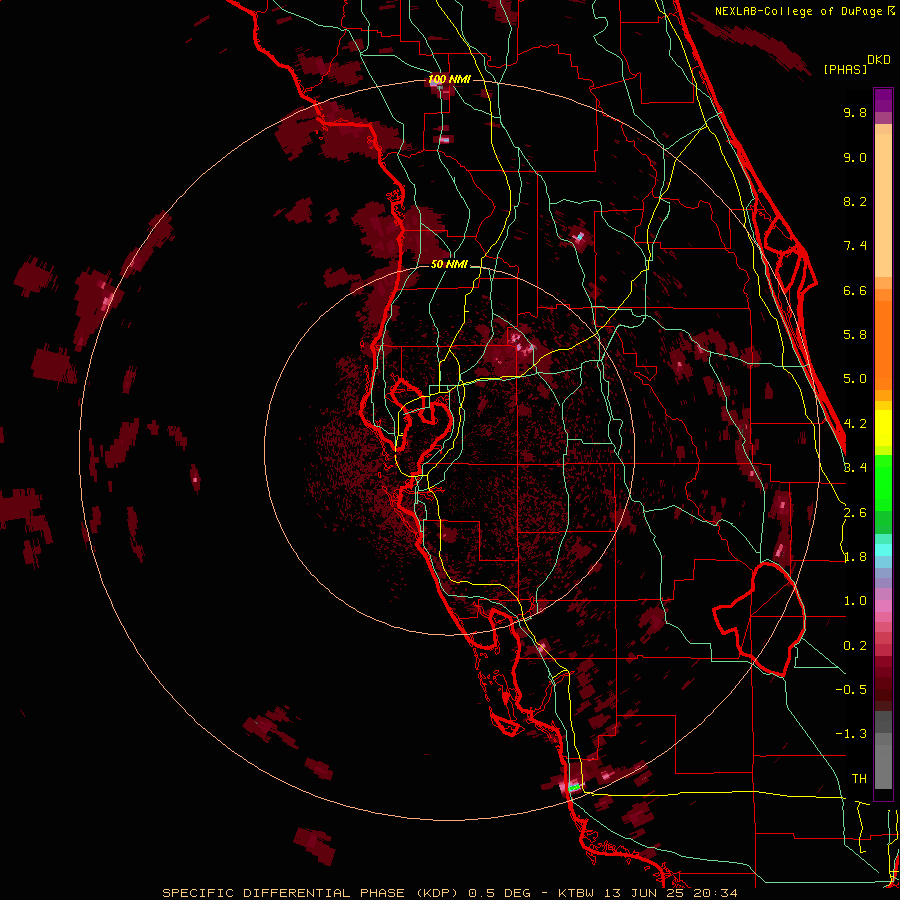Click the bright green radar echo on the southwest coast
Screen dimensions: 900x900
pos(574,788)
